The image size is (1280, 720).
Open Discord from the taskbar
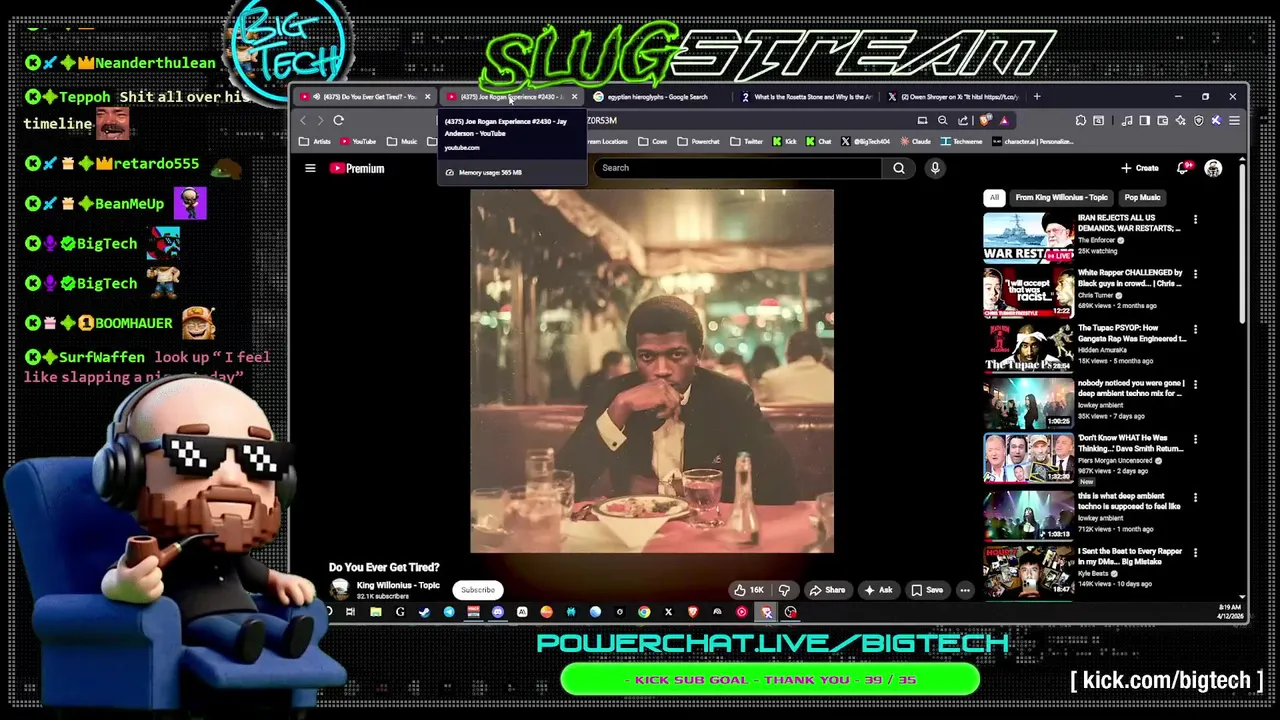coord(497,612)
